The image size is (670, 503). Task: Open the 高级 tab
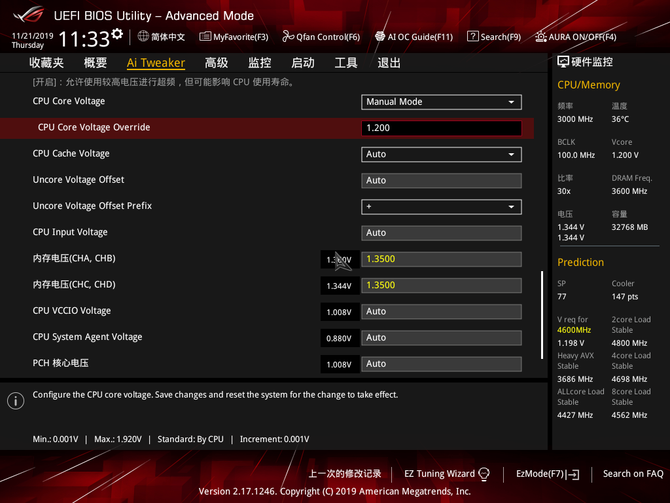(x=216, y=63)
